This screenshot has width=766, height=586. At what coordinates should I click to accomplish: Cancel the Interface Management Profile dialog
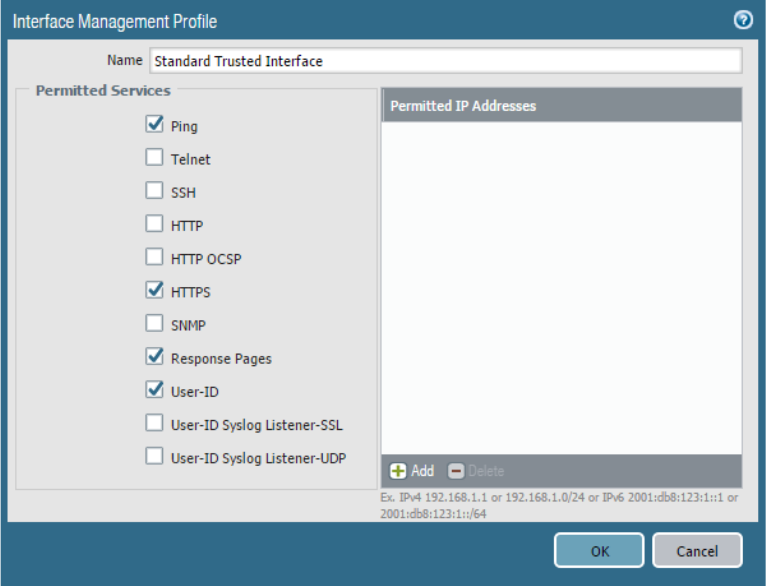pyautogui.click(x=697, y=550)
